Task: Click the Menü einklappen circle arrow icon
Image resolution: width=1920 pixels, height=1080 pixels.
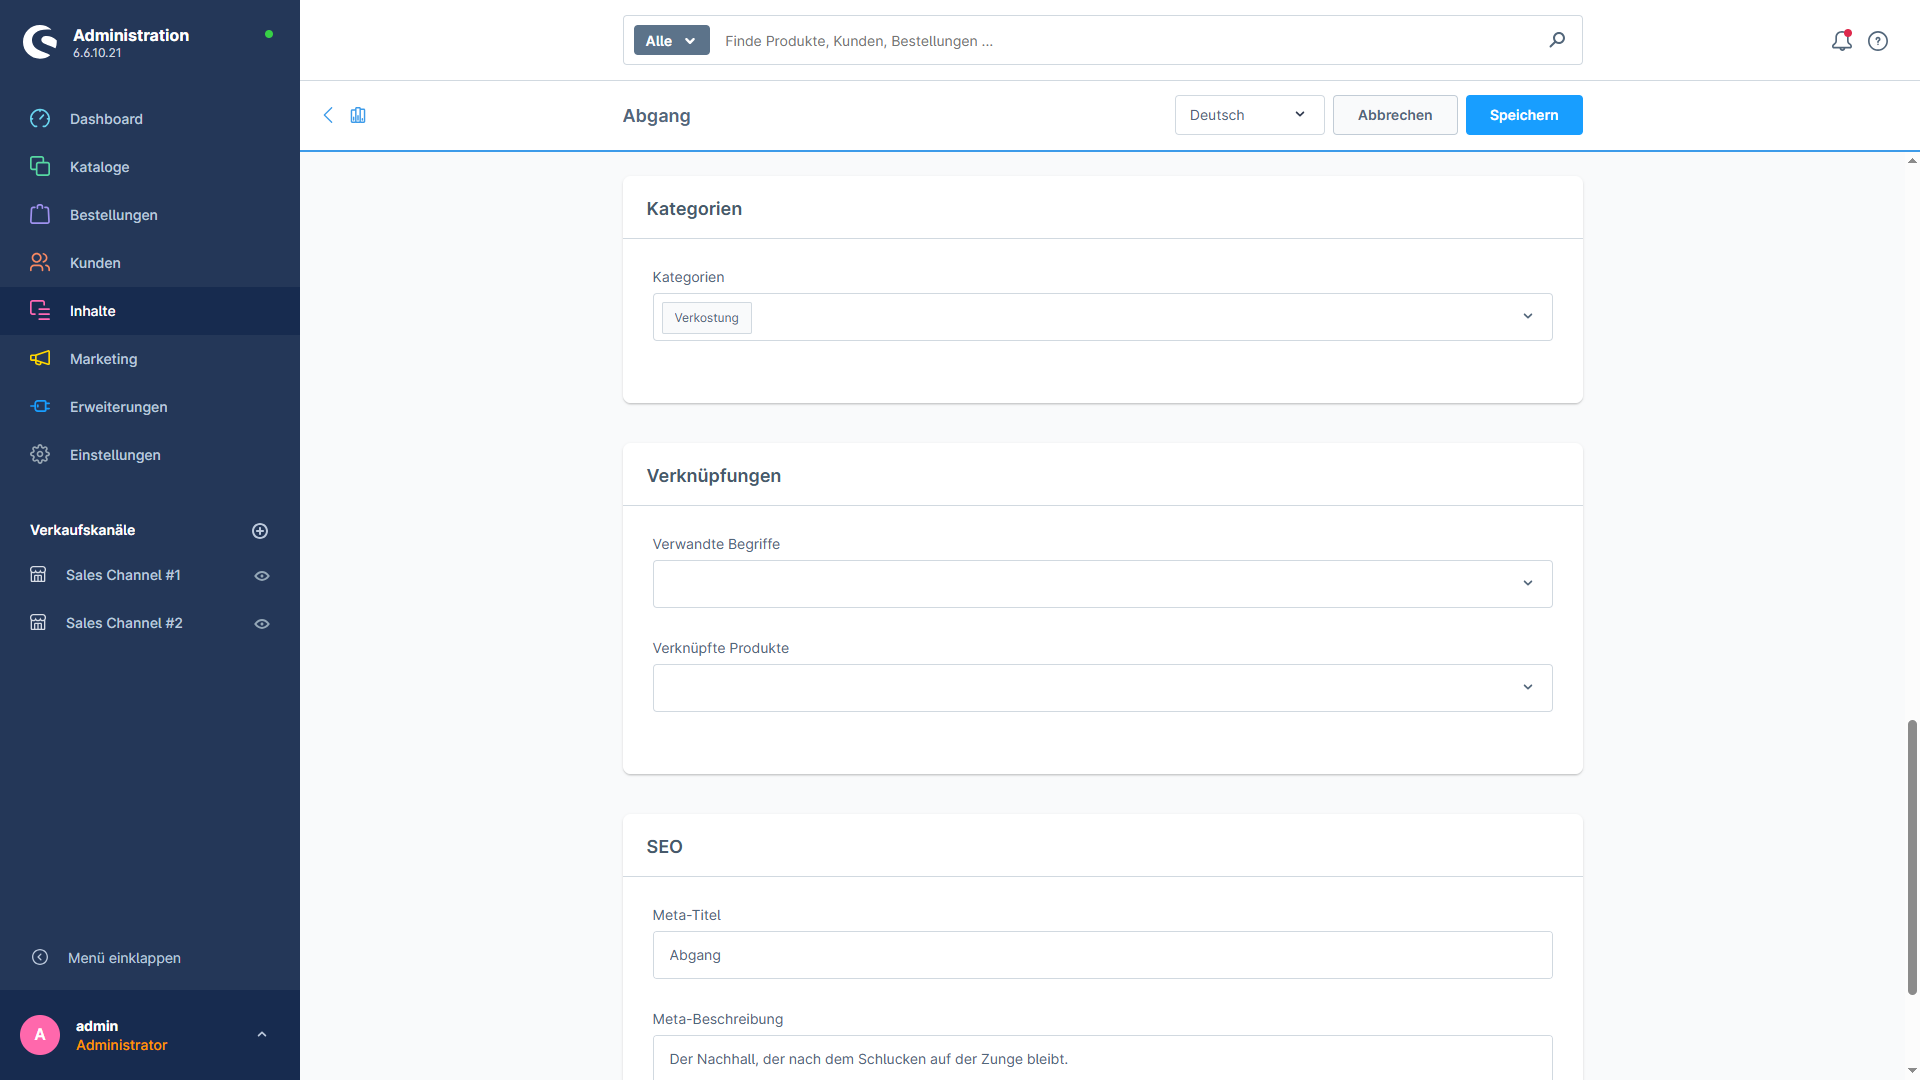Action: pyautogui.click(x=40, y=958)
